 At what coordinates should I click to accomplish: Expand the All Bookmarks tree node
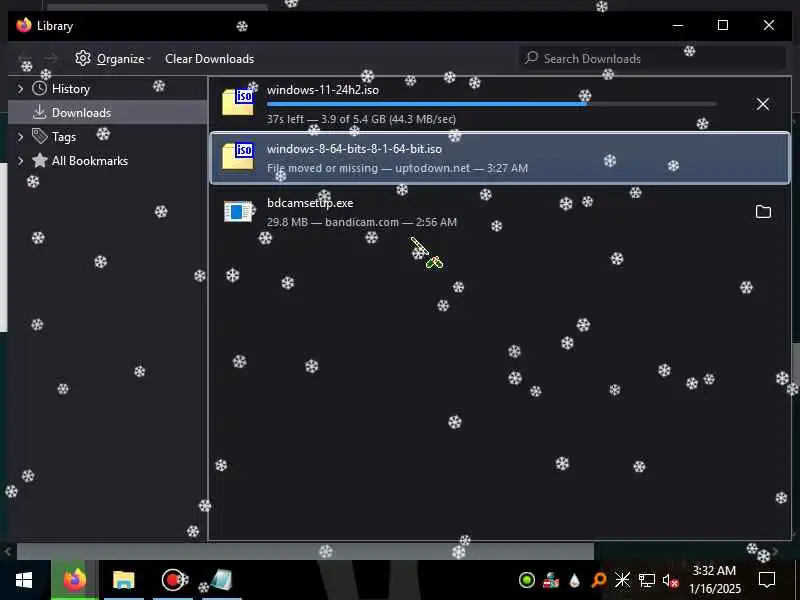tap(20, 161)
